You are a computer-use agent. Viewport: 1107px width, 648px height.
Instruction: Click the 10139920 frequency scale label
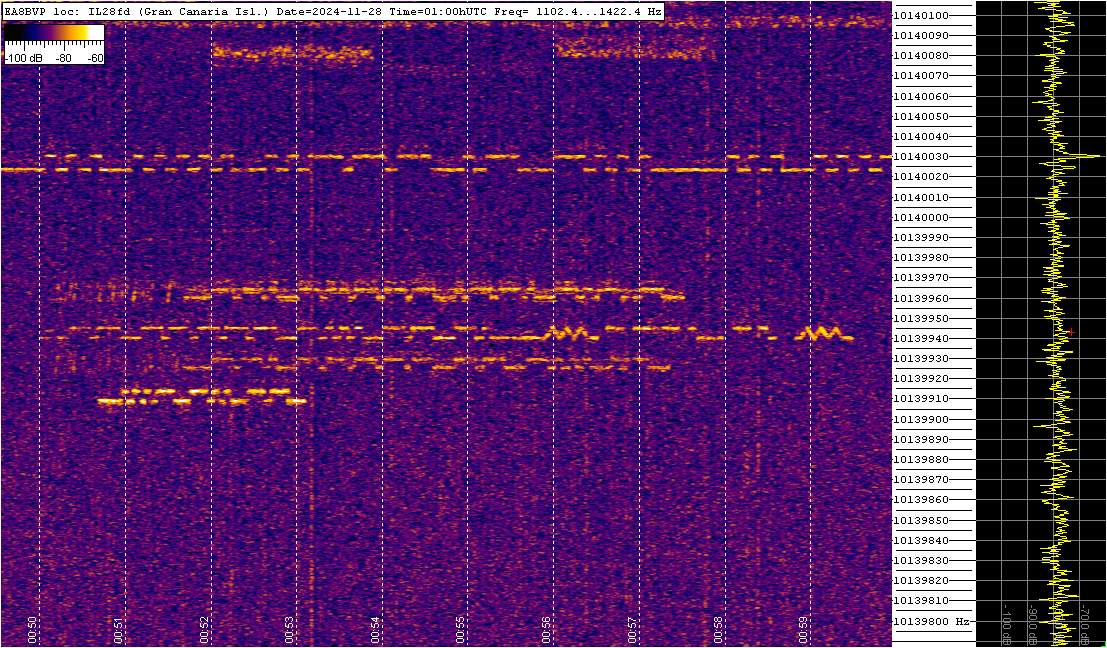point(921,378)
